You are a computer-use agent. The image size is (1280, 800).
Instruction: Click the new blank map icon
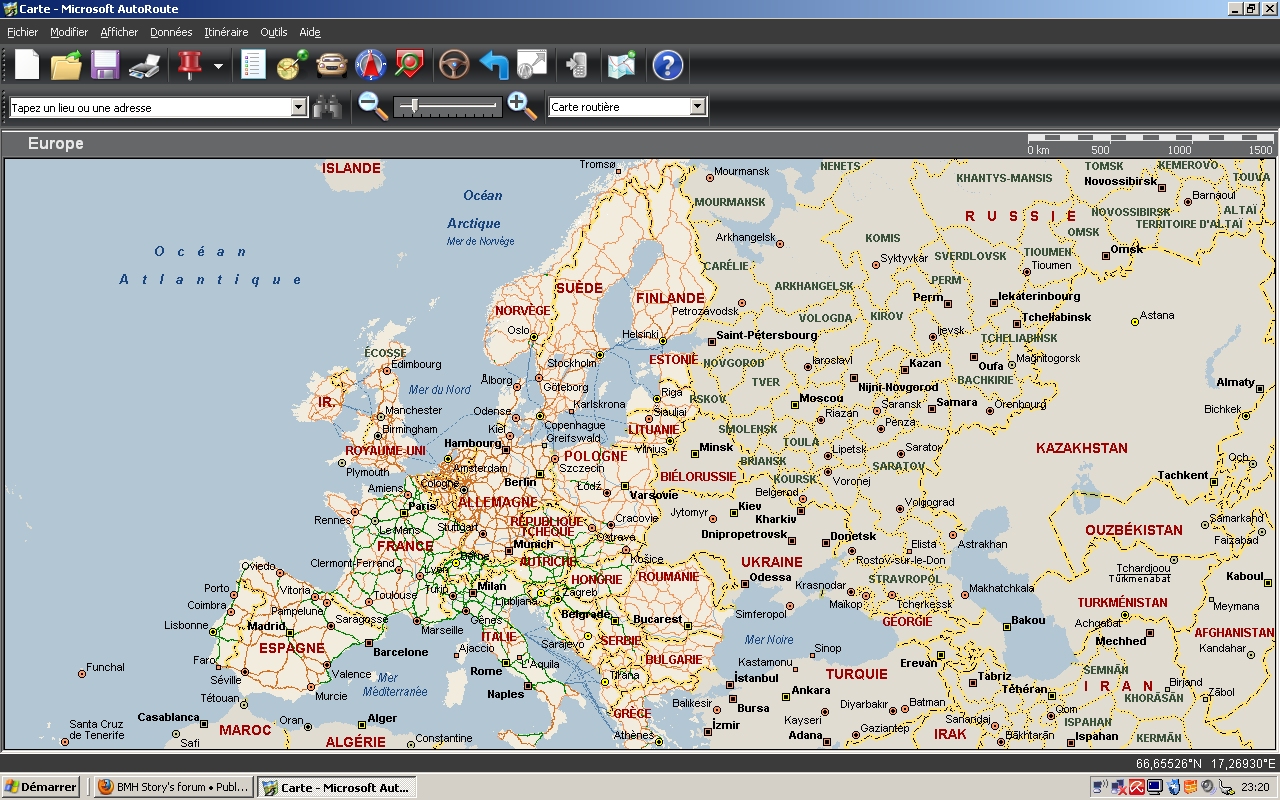coord(27,66)
